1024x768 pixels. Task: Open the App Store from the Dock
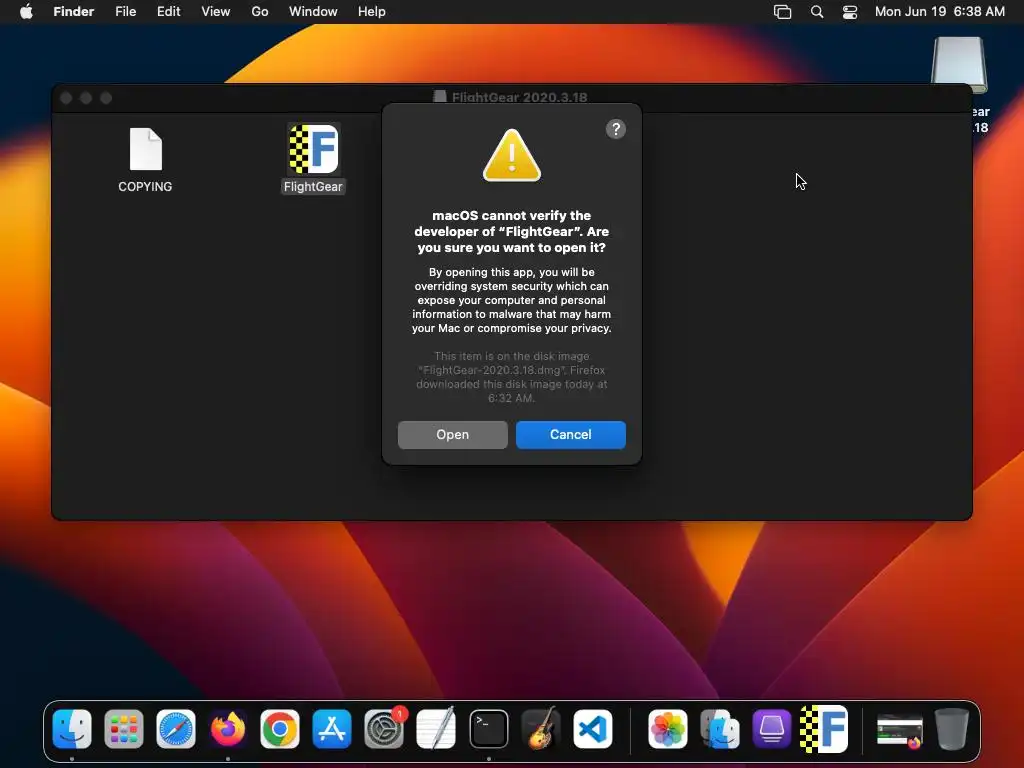point(332,729)
